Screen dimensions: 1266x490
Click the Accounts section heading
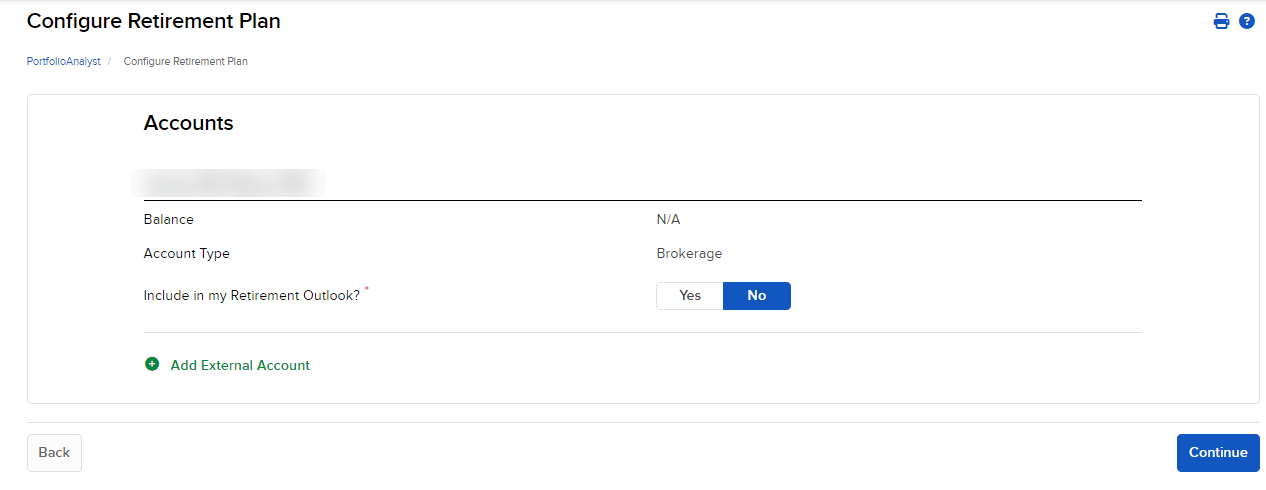click(188, 123)
